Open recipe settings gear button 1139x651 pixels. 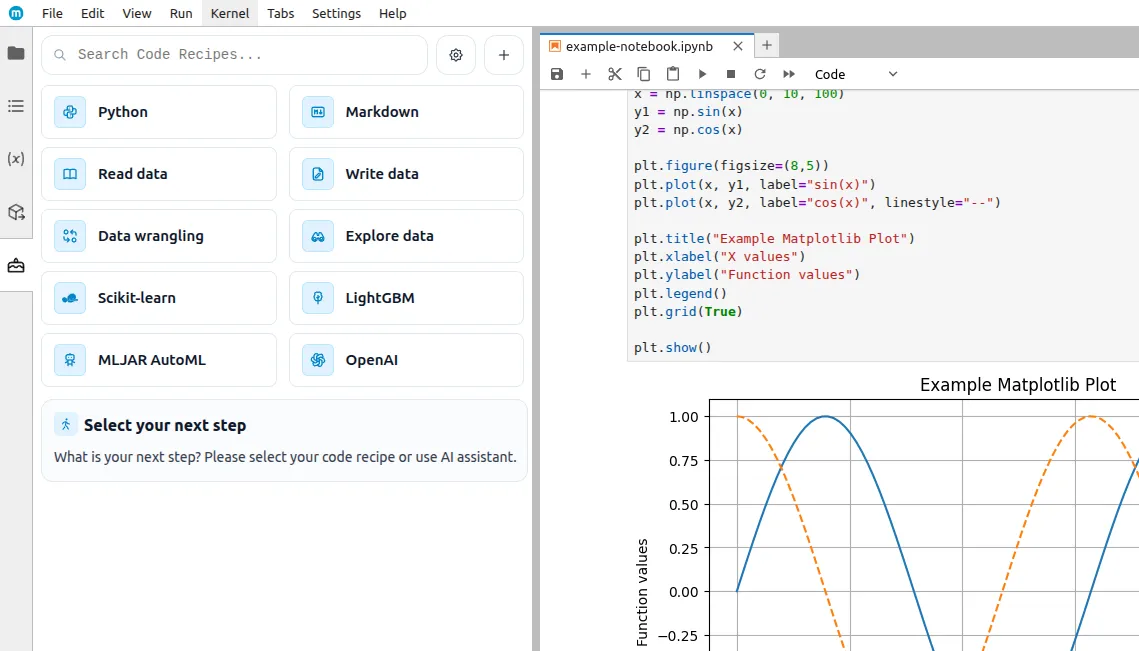tap(456, 55)
